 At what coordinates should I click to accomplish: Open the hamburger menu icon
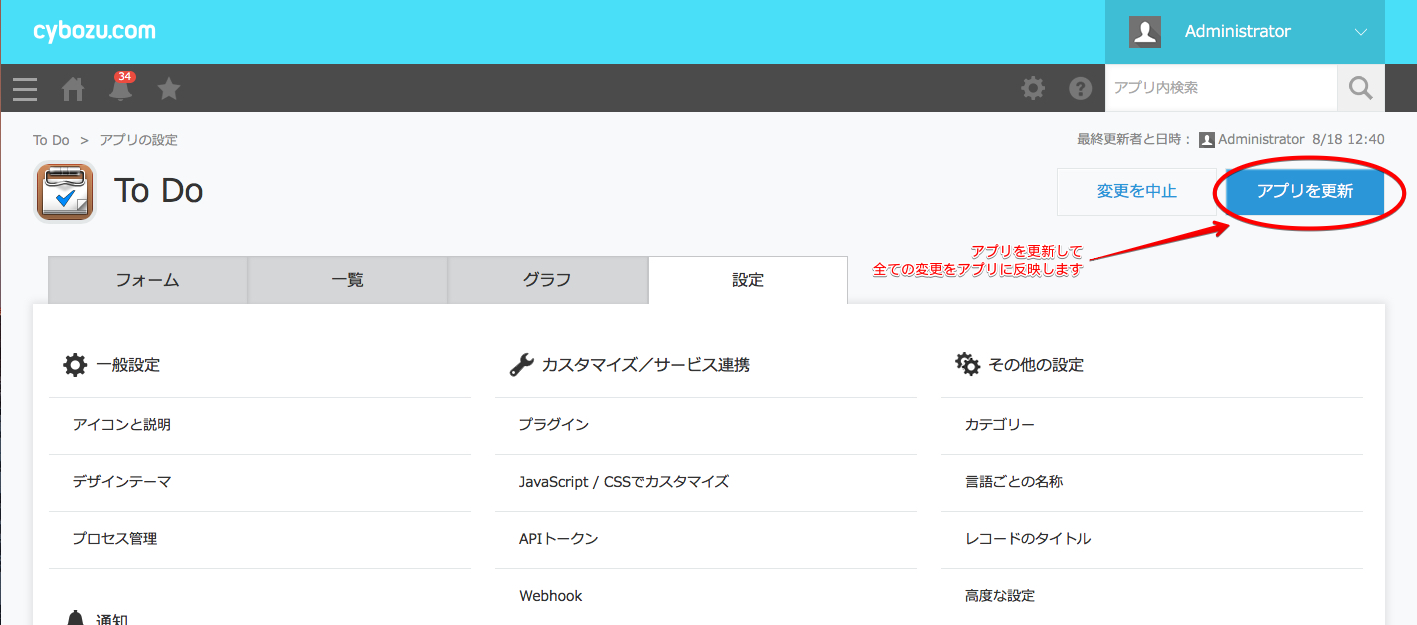[x=24, y=88]
